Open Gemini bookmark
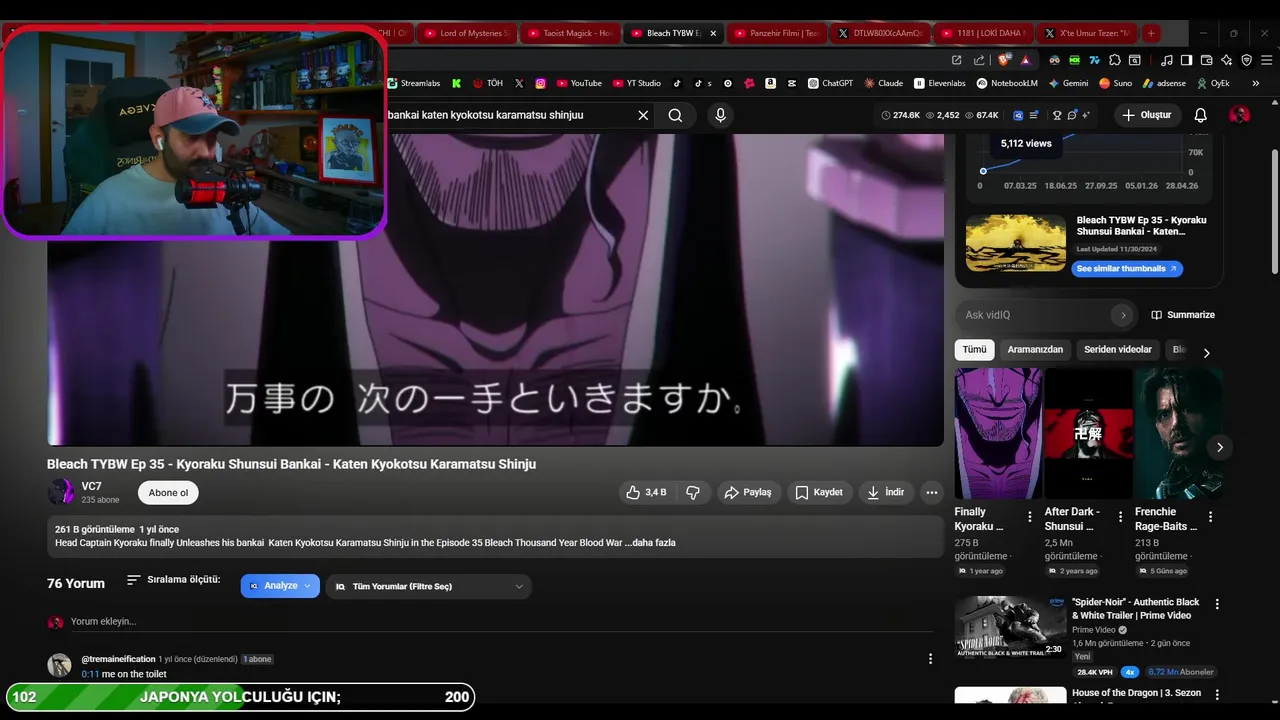The height and width of the screenshot is (720, 1280). click(x=1068, y=84)
